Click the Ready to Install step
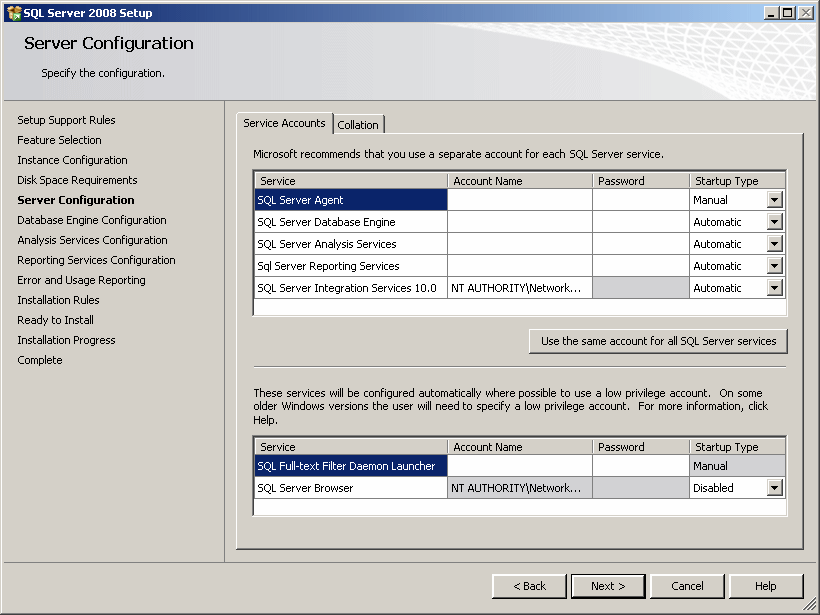The image size is (820, 615). click(55, 320)
